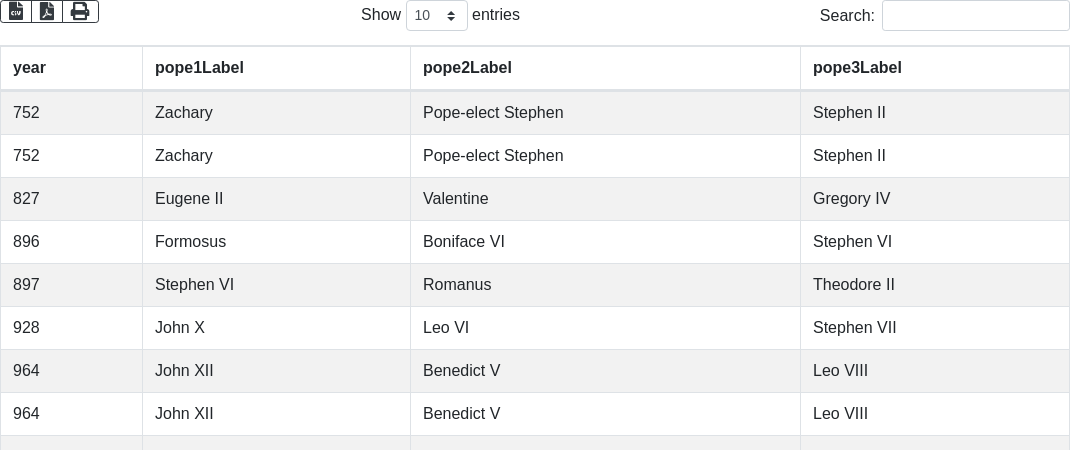This screenshot has width=1070, height=450.
Task: Sort table by year column header
Action: (71, 68)
